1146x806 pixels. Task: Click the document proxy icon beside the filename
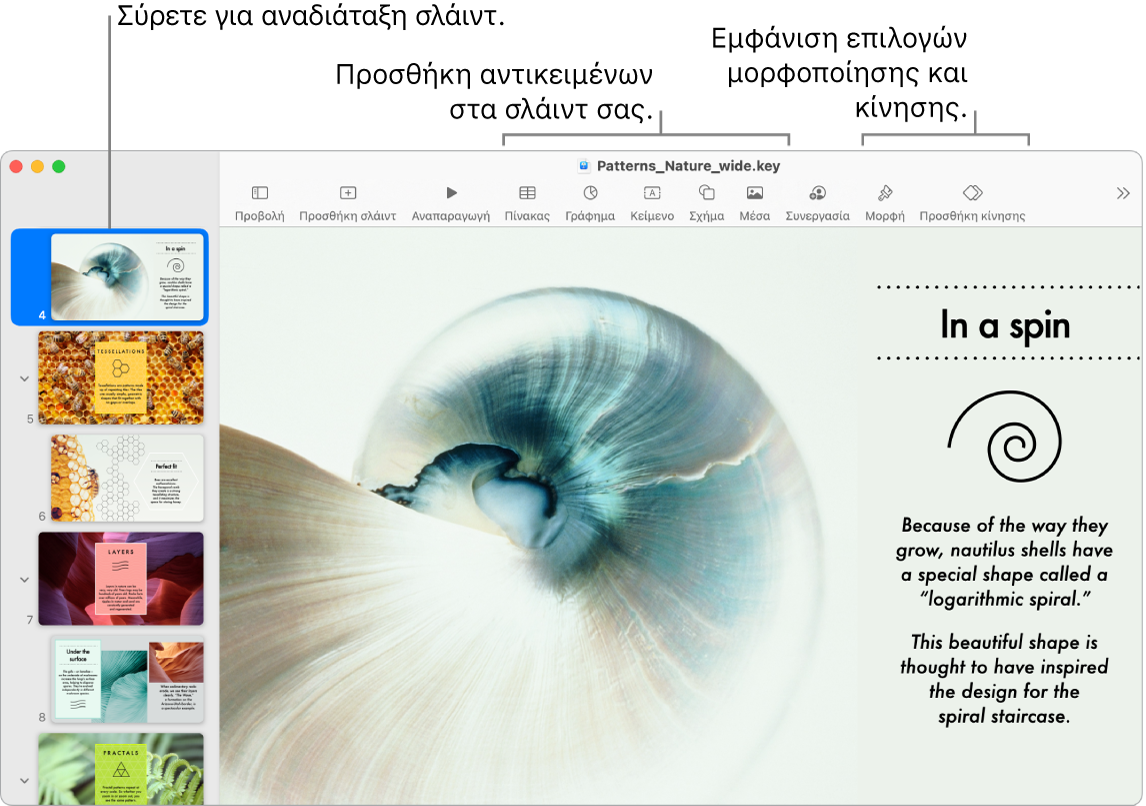[x=585, y=167]
